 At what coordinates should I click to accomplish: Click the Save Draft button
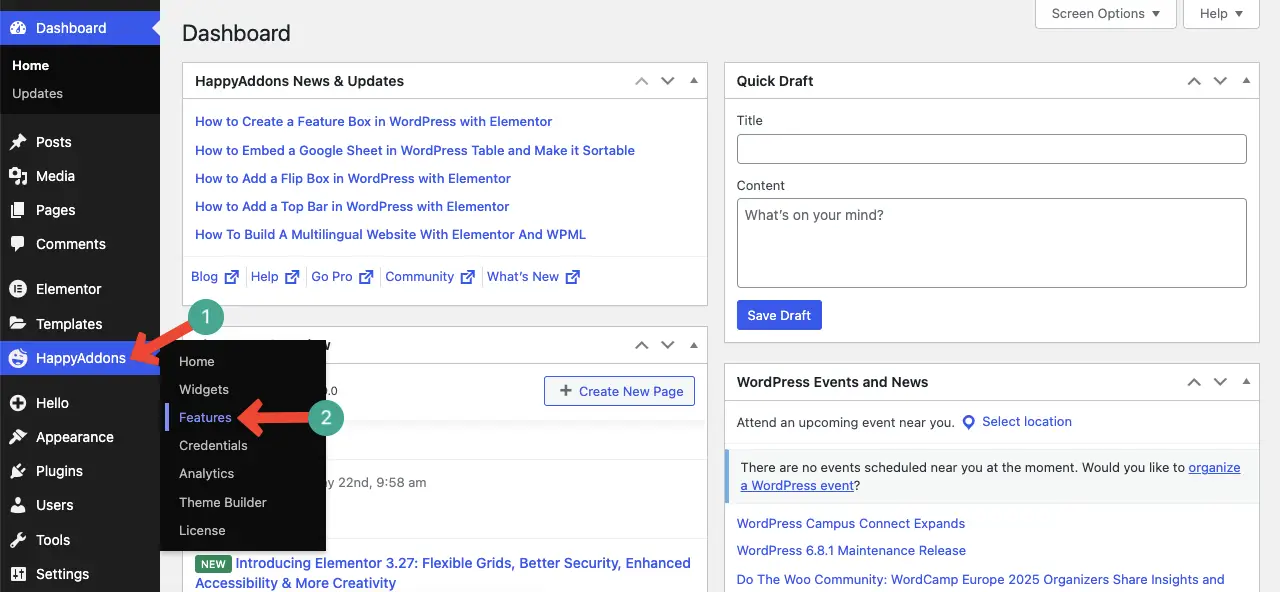tap(779, 315)
